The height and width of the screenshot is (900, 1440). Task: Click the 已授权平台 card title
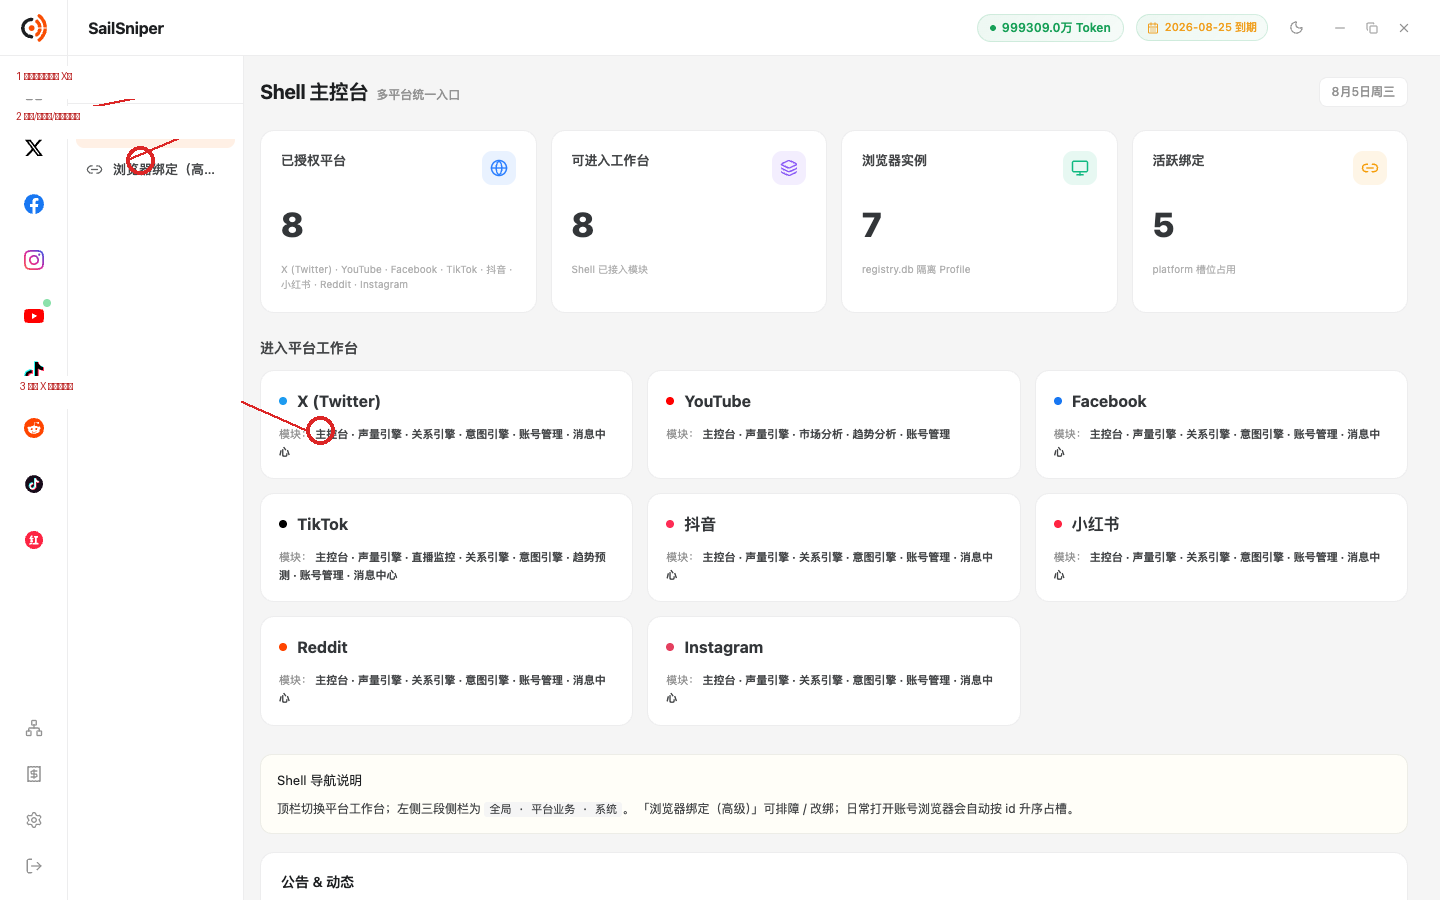(x=313, y=160)
